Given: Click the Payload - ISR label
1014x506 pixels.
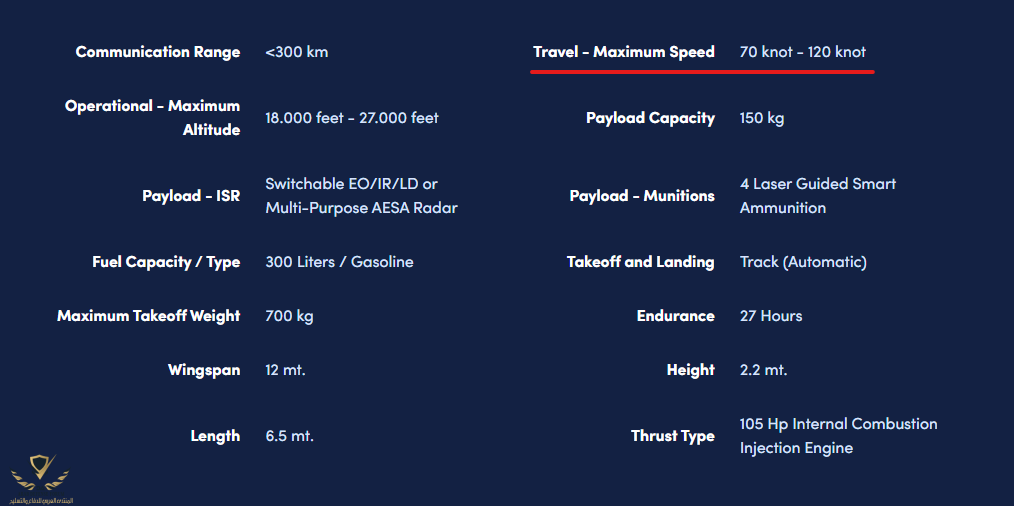Looking at the screenshot, I should click(x=191, y=196).
